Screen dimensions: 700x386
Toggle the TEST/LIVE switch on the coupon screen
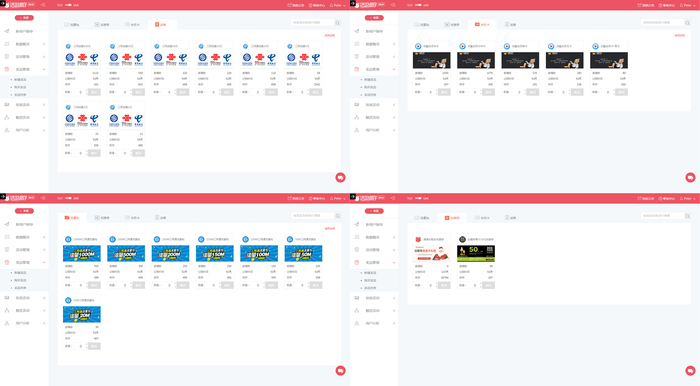coord(418,198)
